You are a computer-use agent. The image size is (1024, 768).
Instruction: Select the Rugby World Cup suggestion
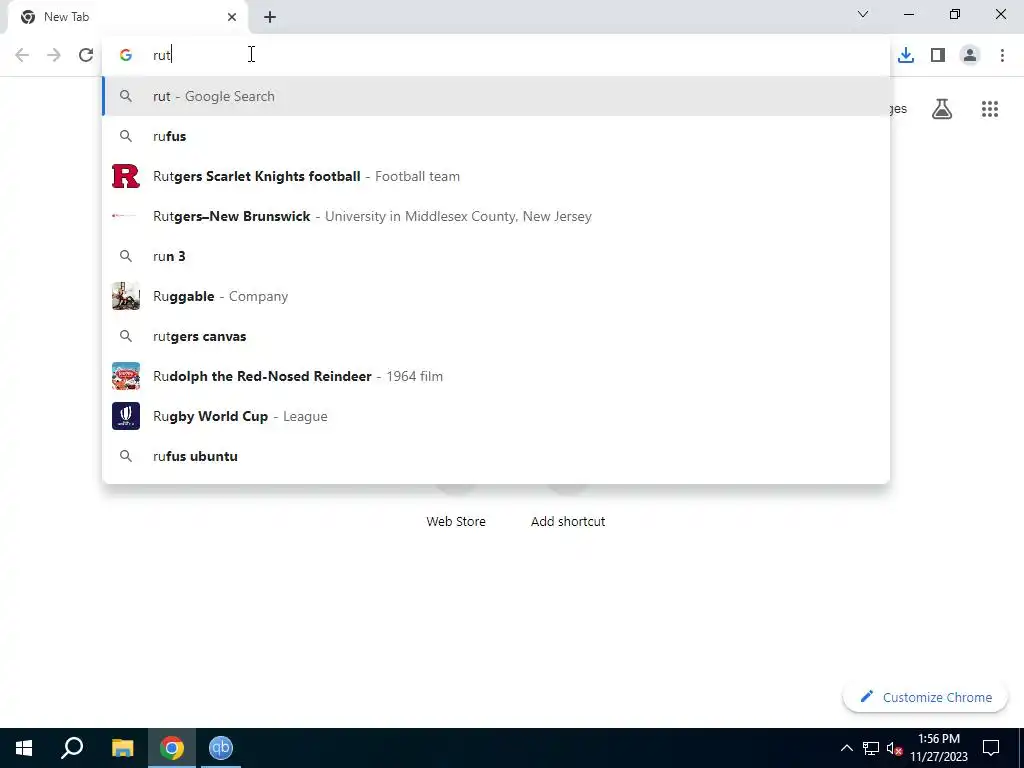pyautogui.click(x=496, y=416)
